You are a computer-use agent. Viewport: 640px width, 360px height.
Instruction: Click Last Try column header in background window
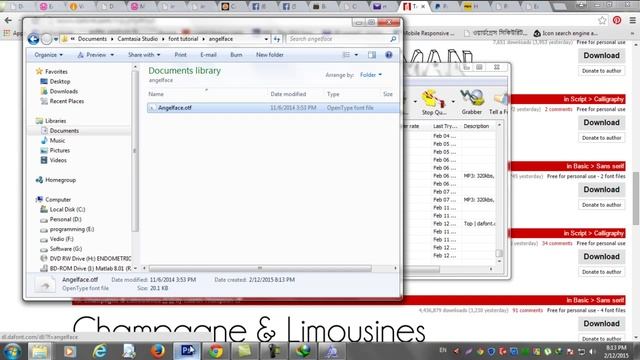[x=445, y=126]
